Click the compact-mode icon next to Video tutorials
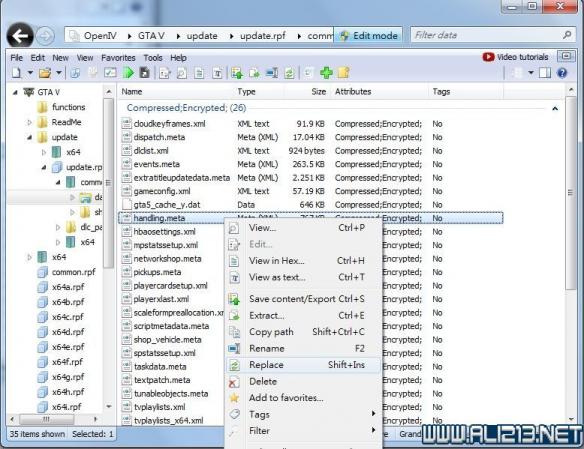Image resolution: width=584 pixels, height=449 pixels. click(566, 56)
